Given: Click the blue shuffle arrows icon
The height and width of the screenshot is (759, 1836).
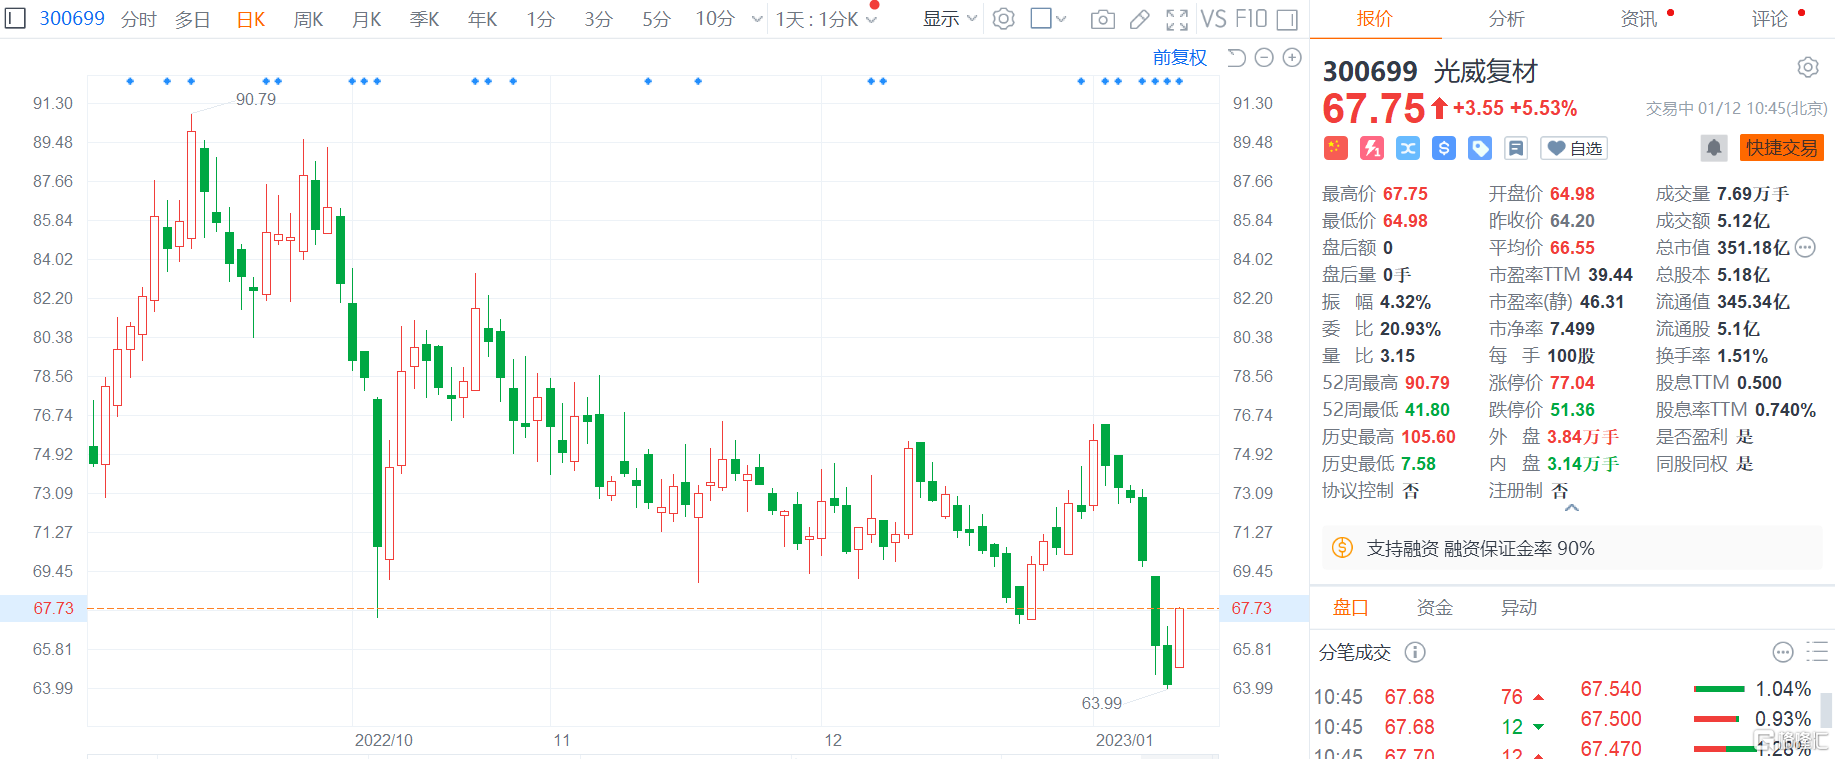Looking at the screenshot, I should click(1408, 148).
